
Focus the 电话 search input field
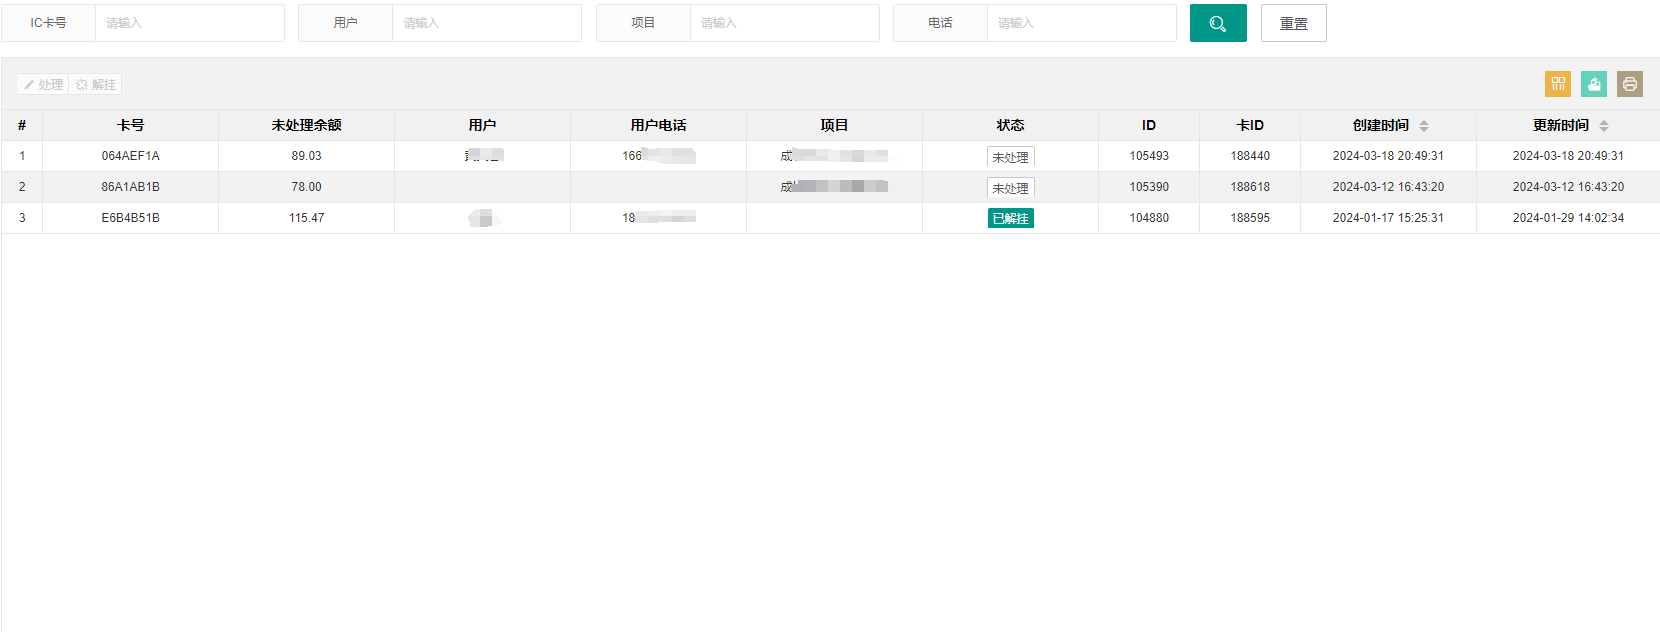tap(1082, 23)
